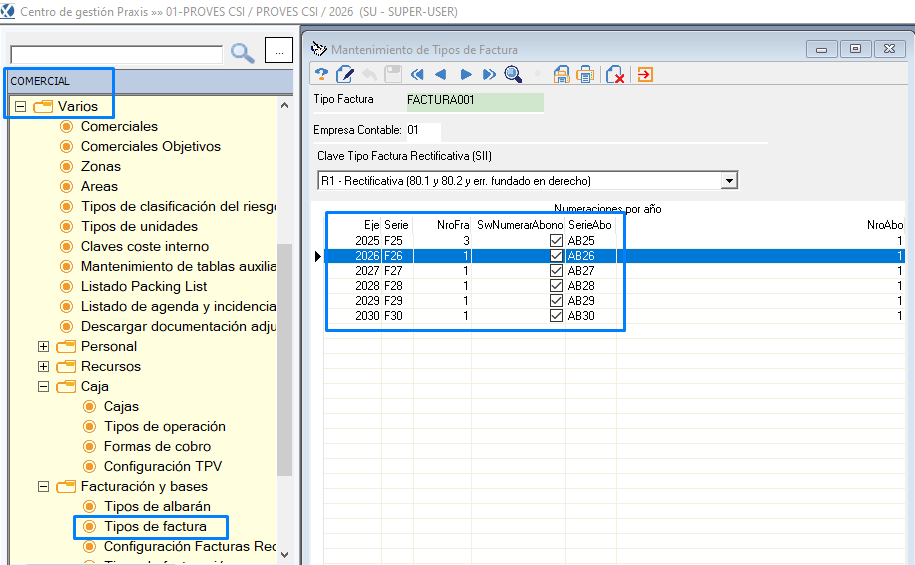Viewport: 915px width, 565px height.
Task: Go to the first record
Action: [417, 75]
